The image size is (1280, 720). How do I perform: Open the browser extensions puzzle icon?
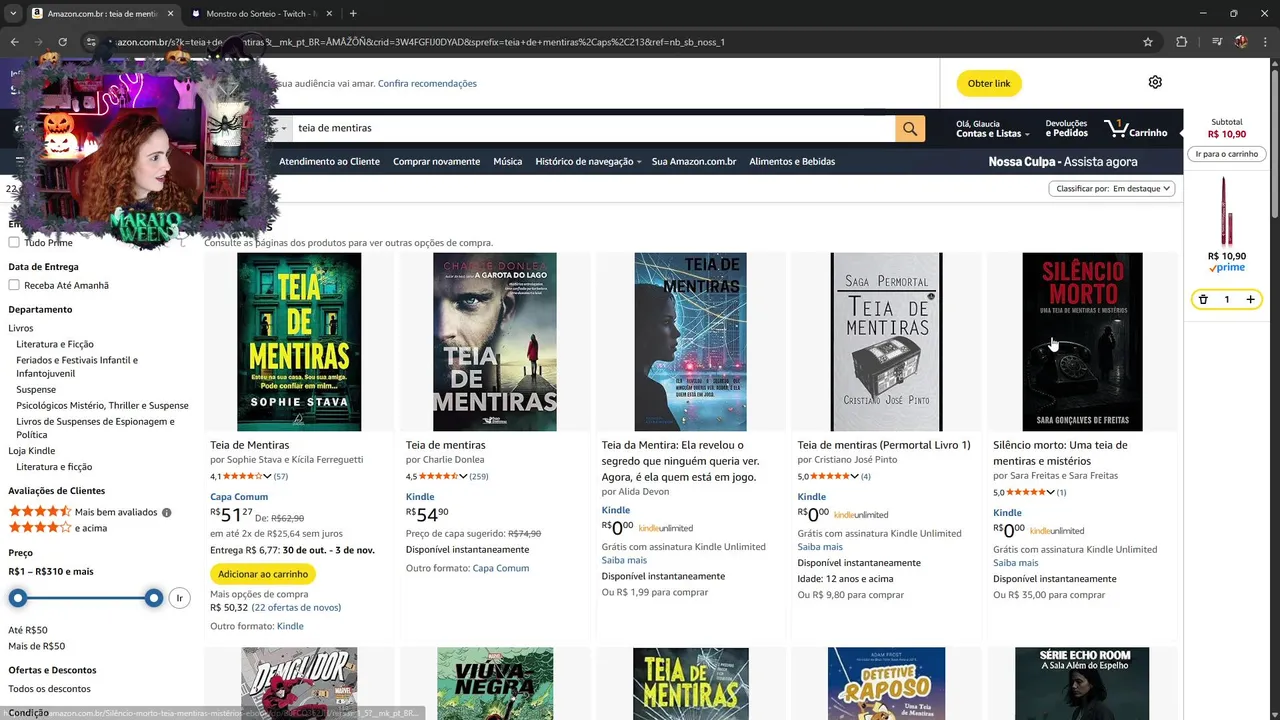[x=1181, y=42]
